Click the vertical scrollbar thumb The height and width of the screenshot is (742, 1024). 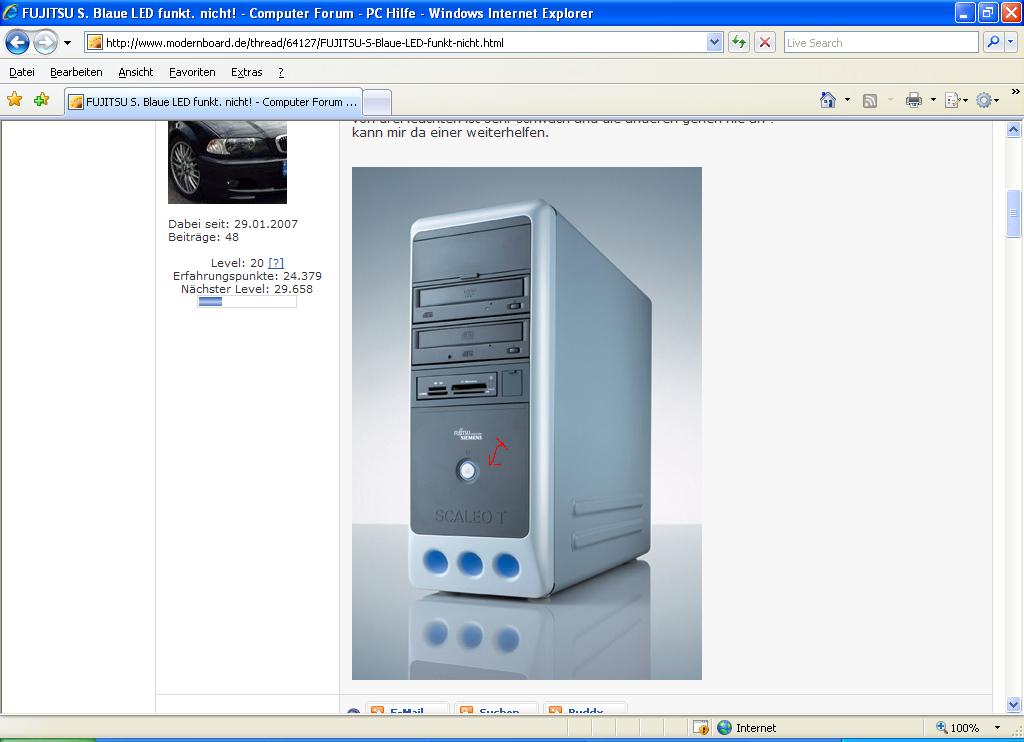(1013, 213)
